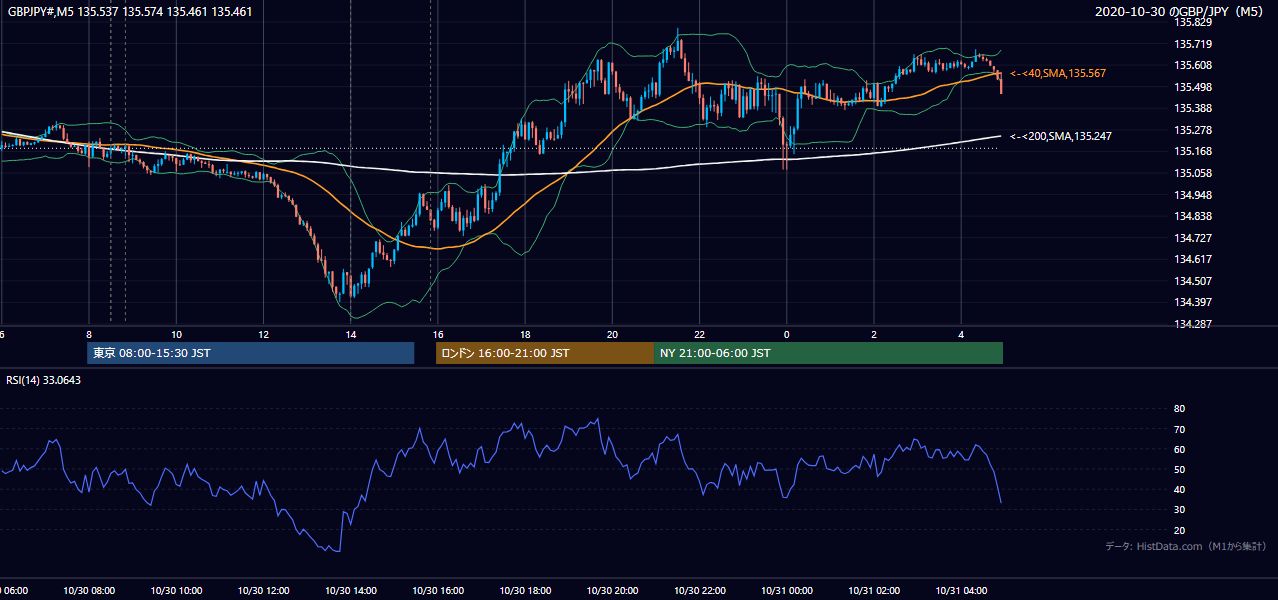Click price axis value 135.058
This screenshot has height=600, width=1278.
(x=1192, y=173)
